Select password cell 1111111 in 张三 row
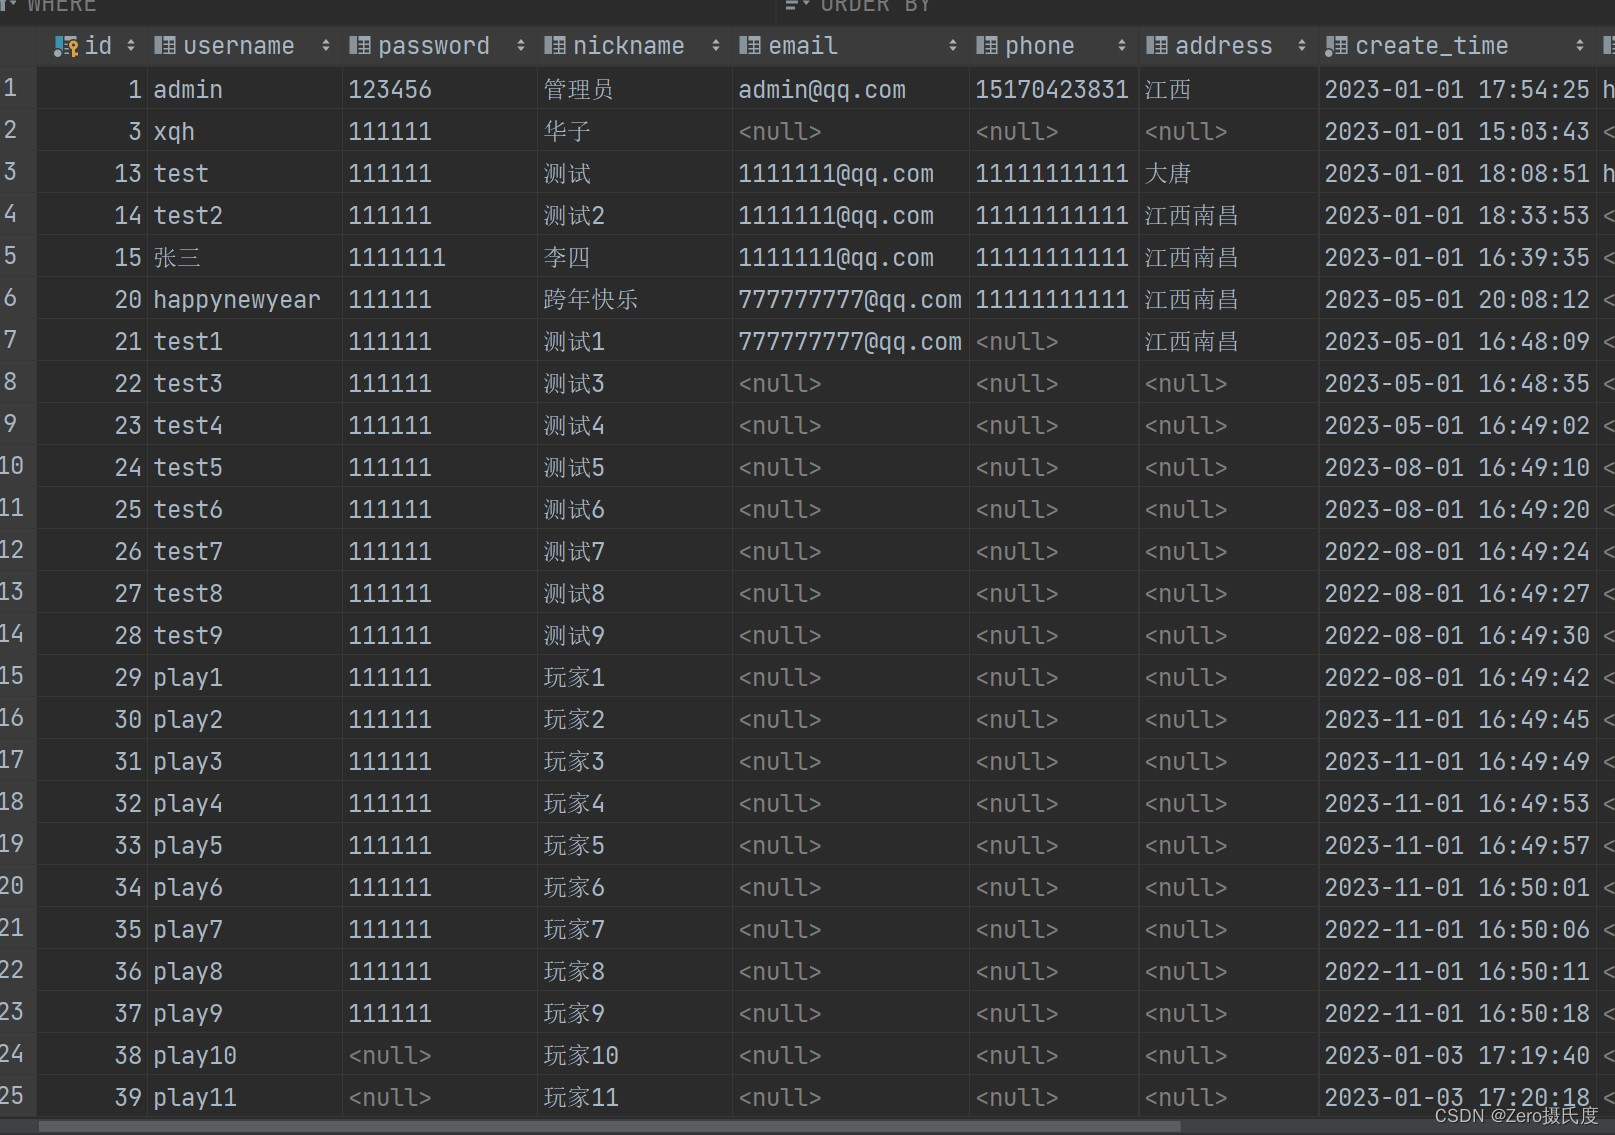This screenshot has height=1135, width=1615. pyautogui.click(x=439, y=258)
